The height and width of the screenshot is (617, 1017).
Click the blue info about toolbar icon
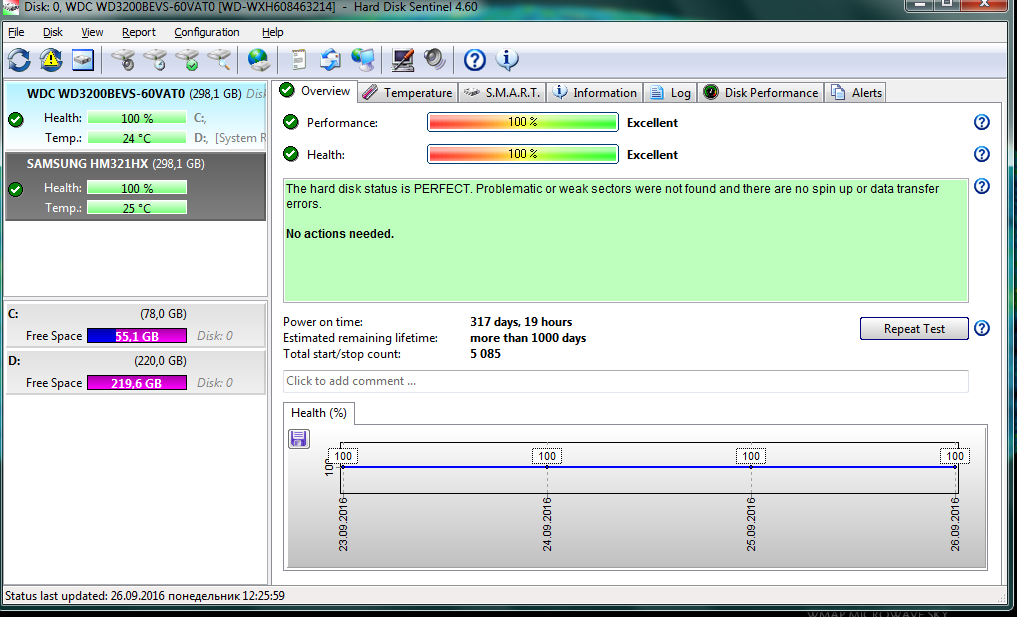pos(507,60)
